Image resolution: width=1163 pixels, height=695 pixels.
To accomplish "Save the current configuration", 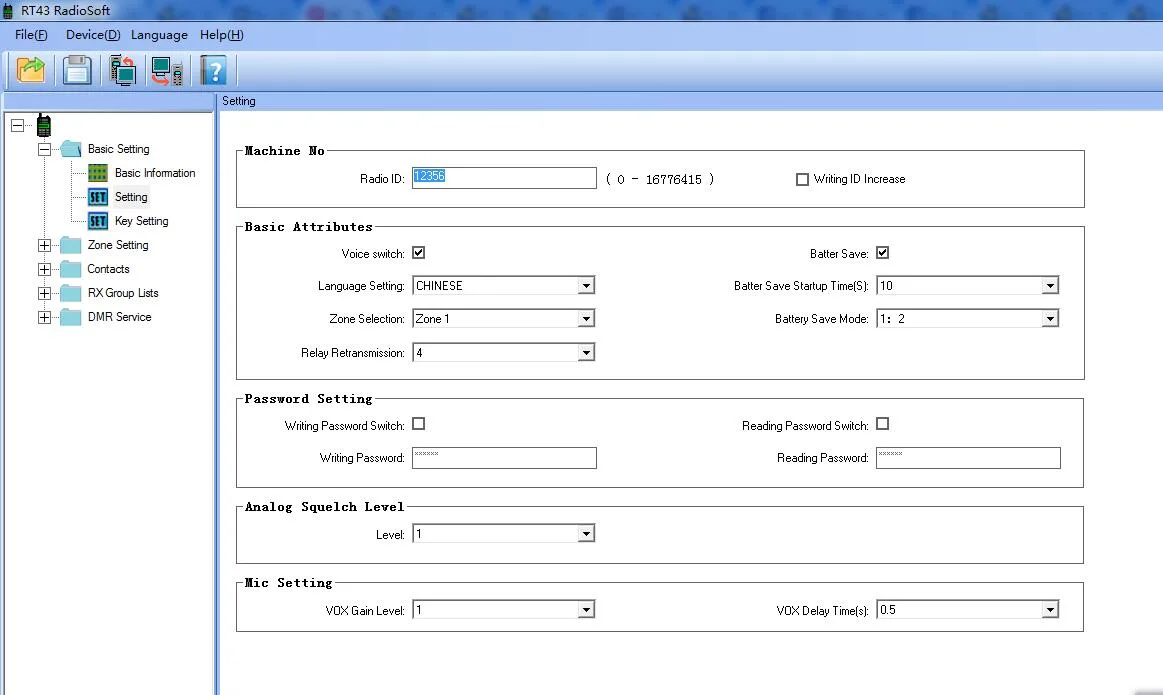I will 77,70.
